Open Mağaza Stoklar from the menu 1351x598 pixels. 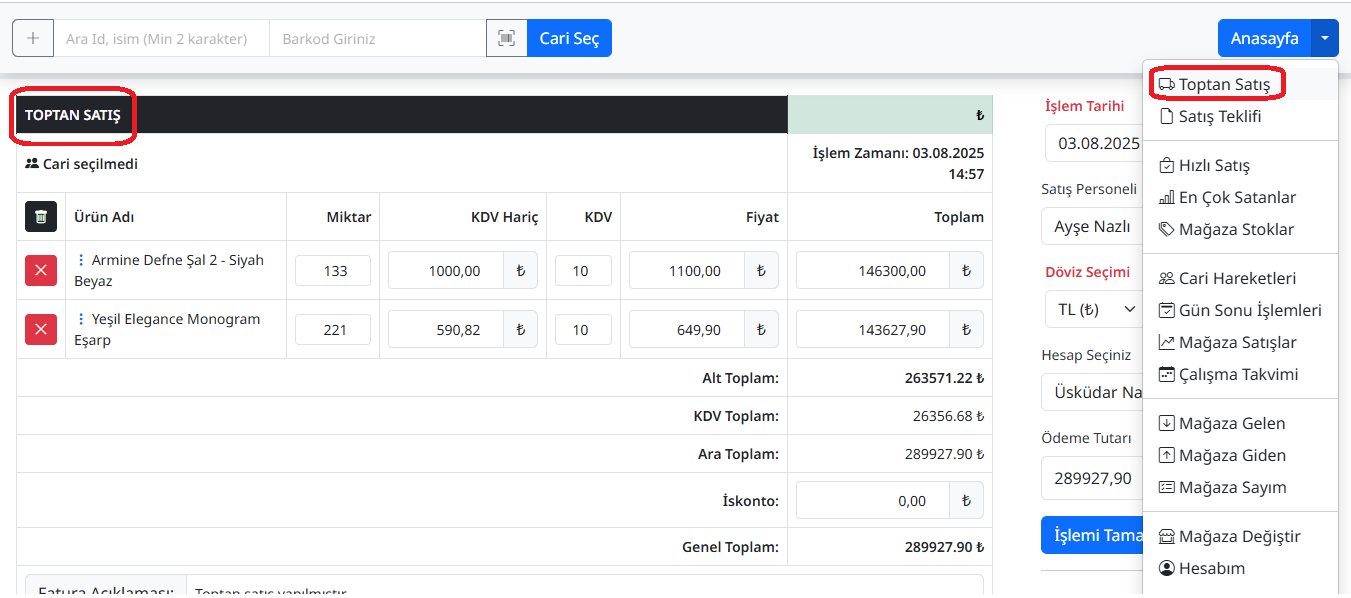(x=1236, y=229)
